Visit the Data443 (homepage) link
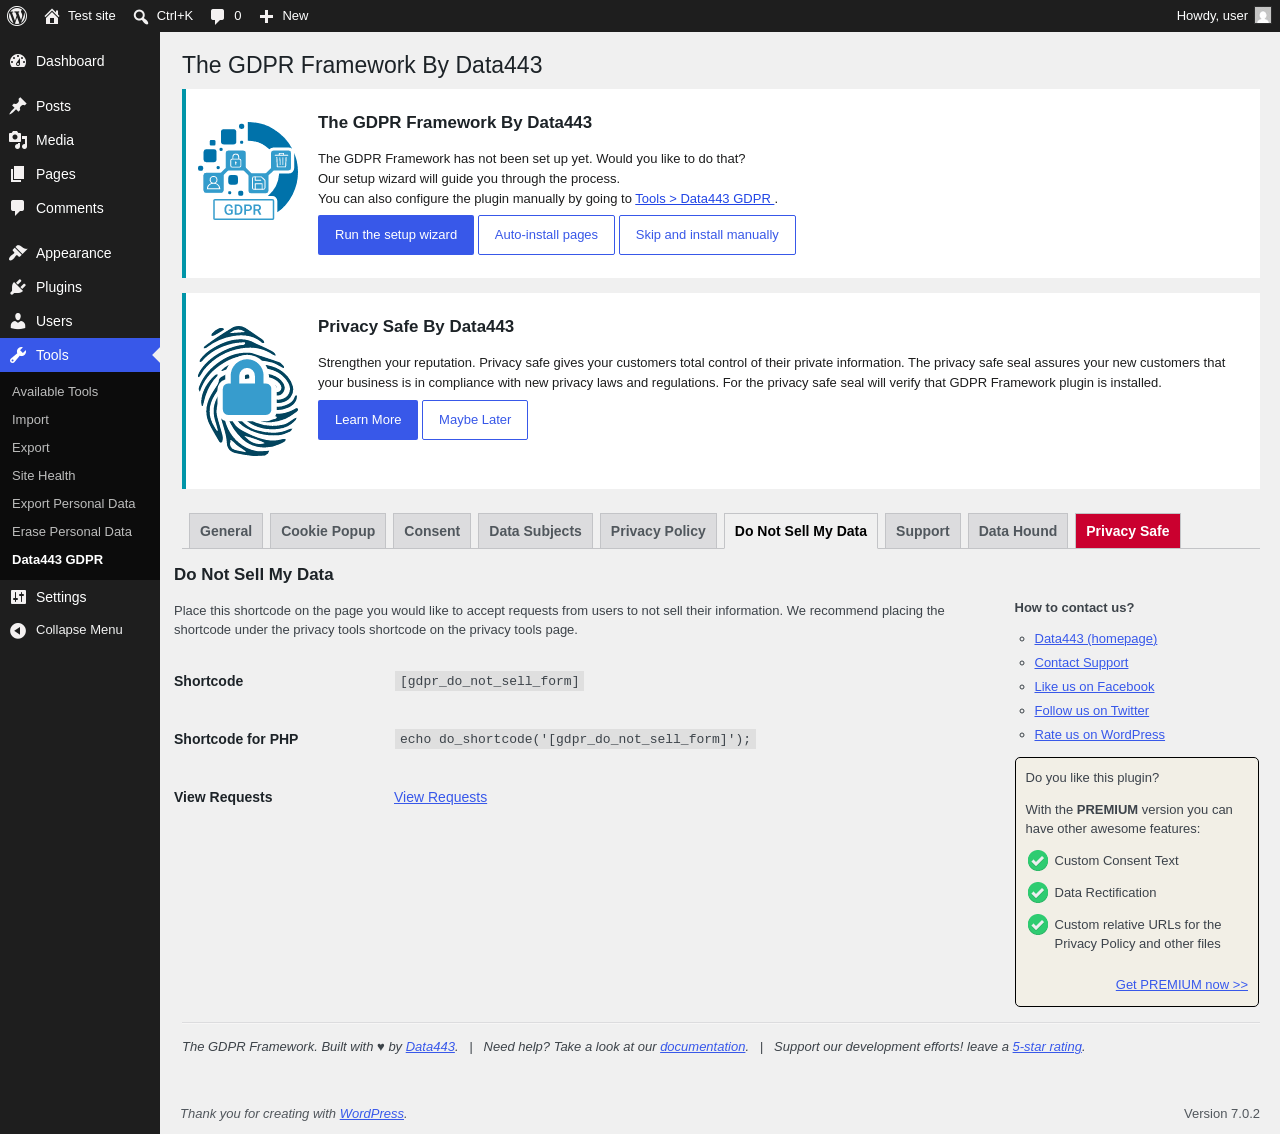This screenshot has height=1134, width=1280. [x=1096, y=639]
